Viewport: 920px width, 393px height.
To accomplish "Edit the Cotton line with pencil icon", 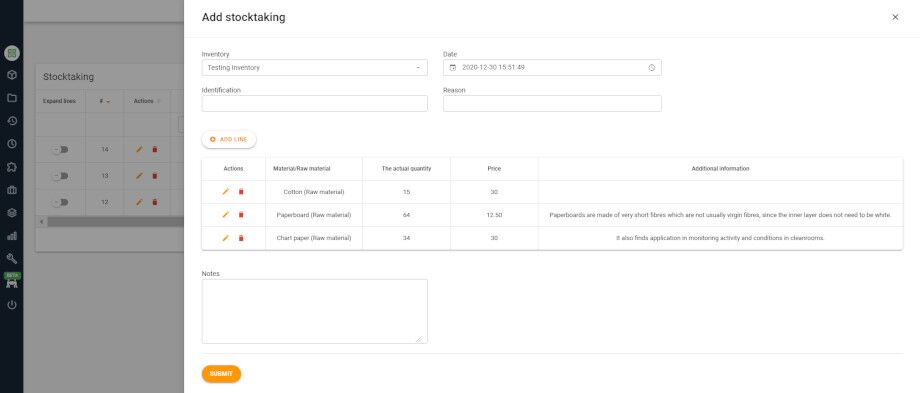I will pyautogui.click(x=225, y=192).
